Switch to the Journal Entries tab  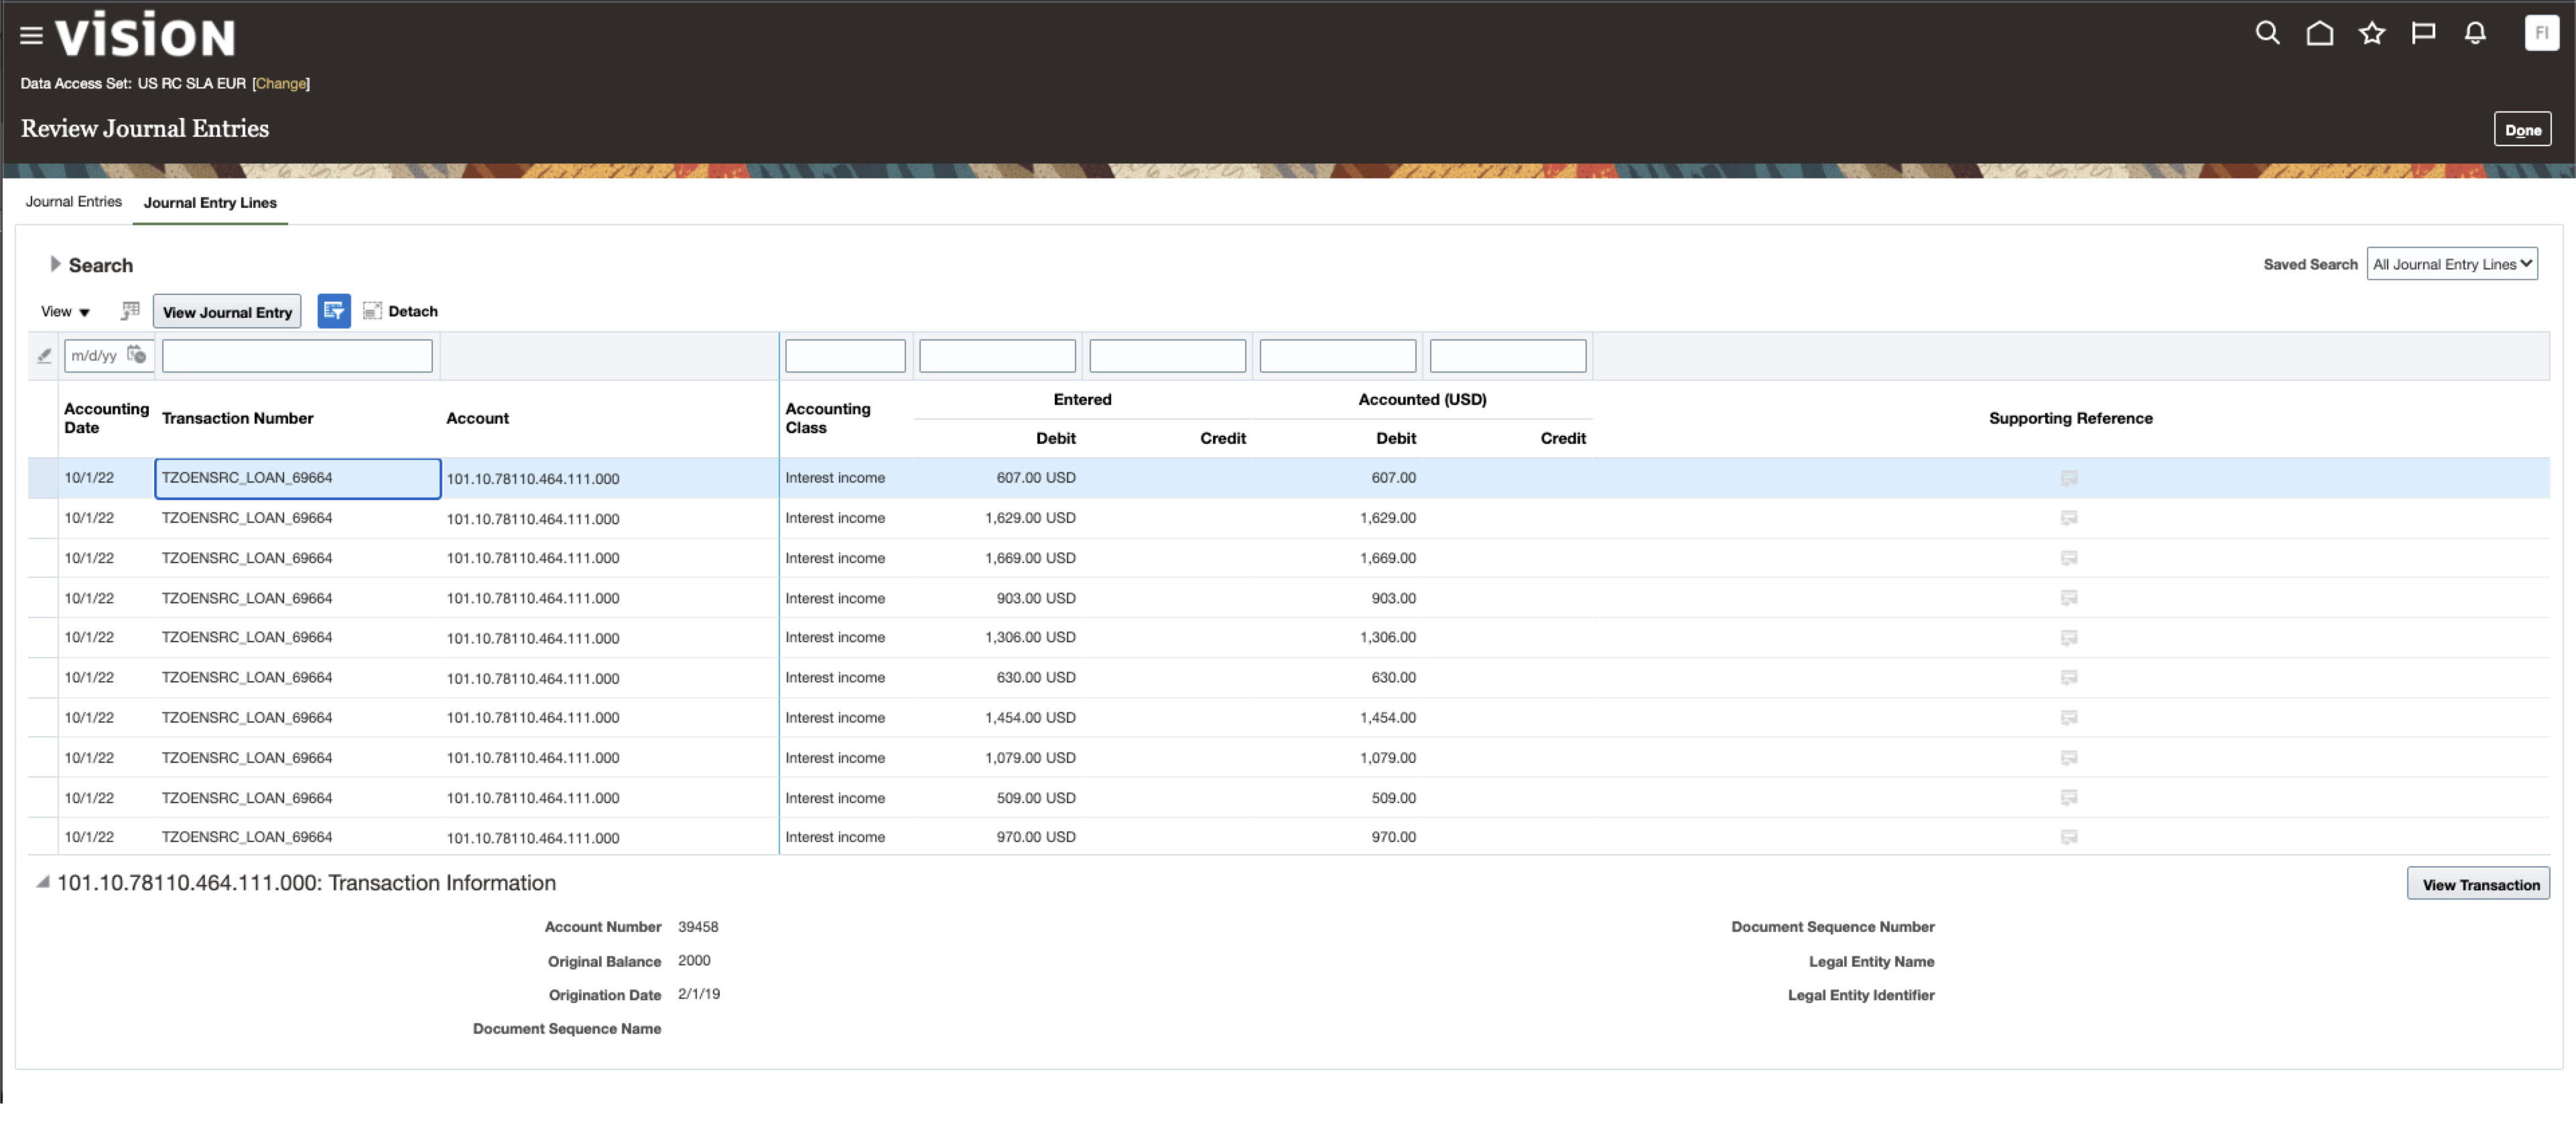pyautogui.click(x=73, y=201)
